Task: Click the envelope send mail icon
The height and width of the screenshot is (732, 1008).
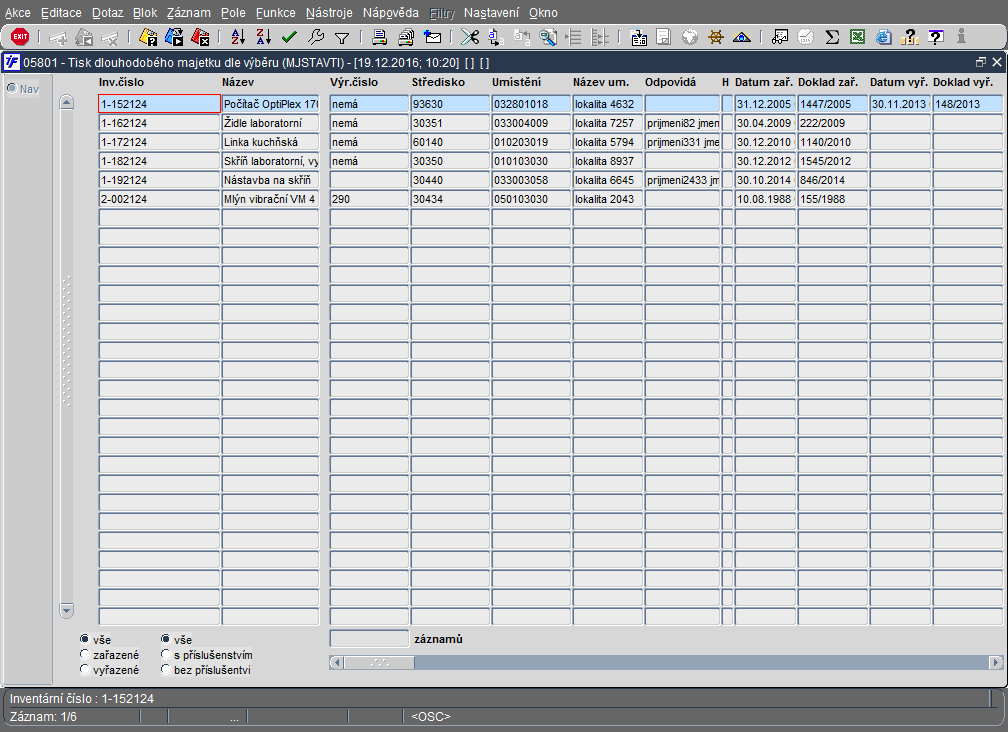Action: click(x=433, y=37)
